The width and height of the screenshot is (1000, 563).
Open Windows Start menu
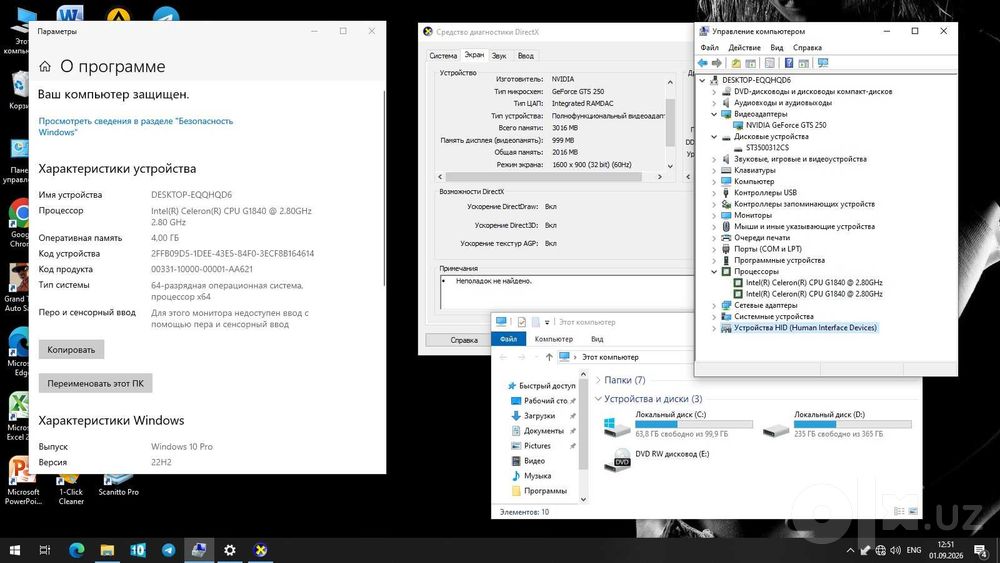pos(14,550)
